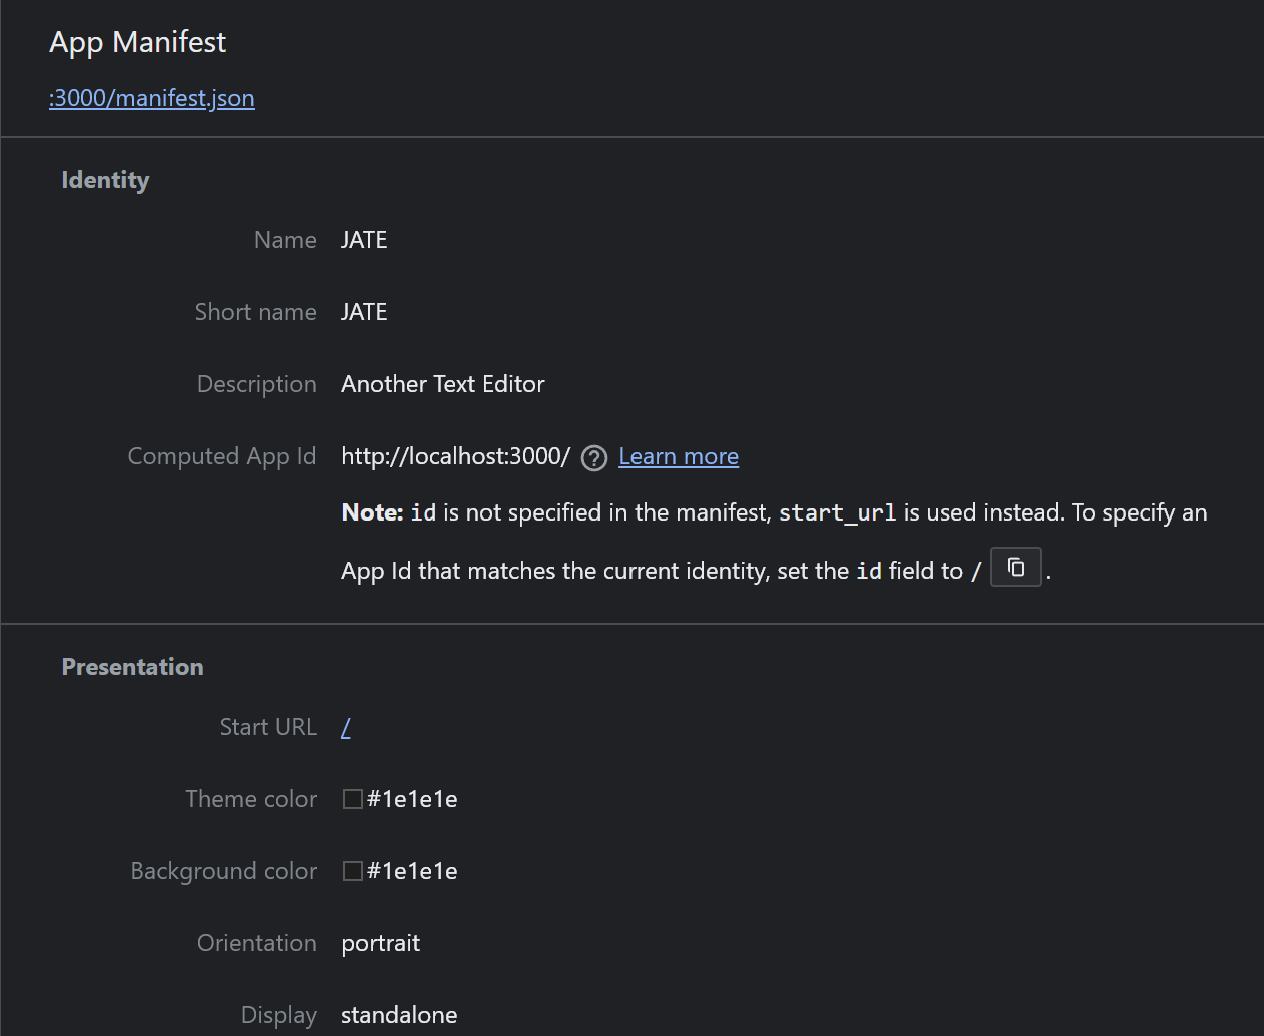This screenshot has width=1264, height=1036.
Task: Click the Learn more link
Action: [x=678, y=456]
